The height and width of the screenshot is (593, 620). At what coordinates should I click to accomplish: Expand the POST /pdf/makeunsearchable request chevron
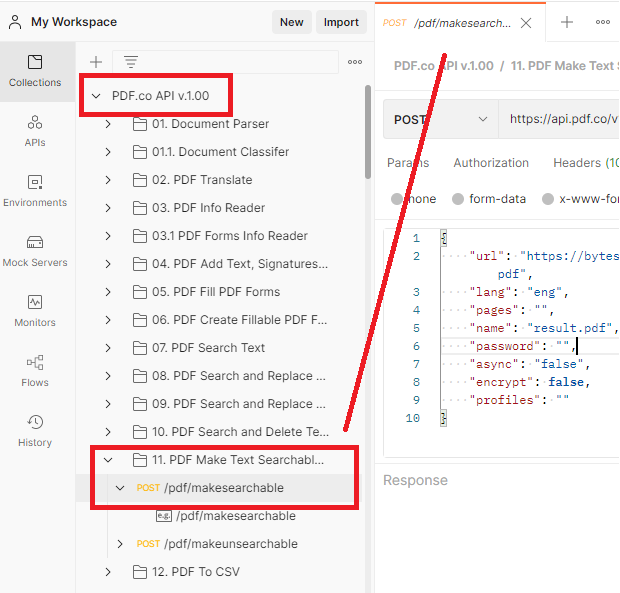pos(120,544)
